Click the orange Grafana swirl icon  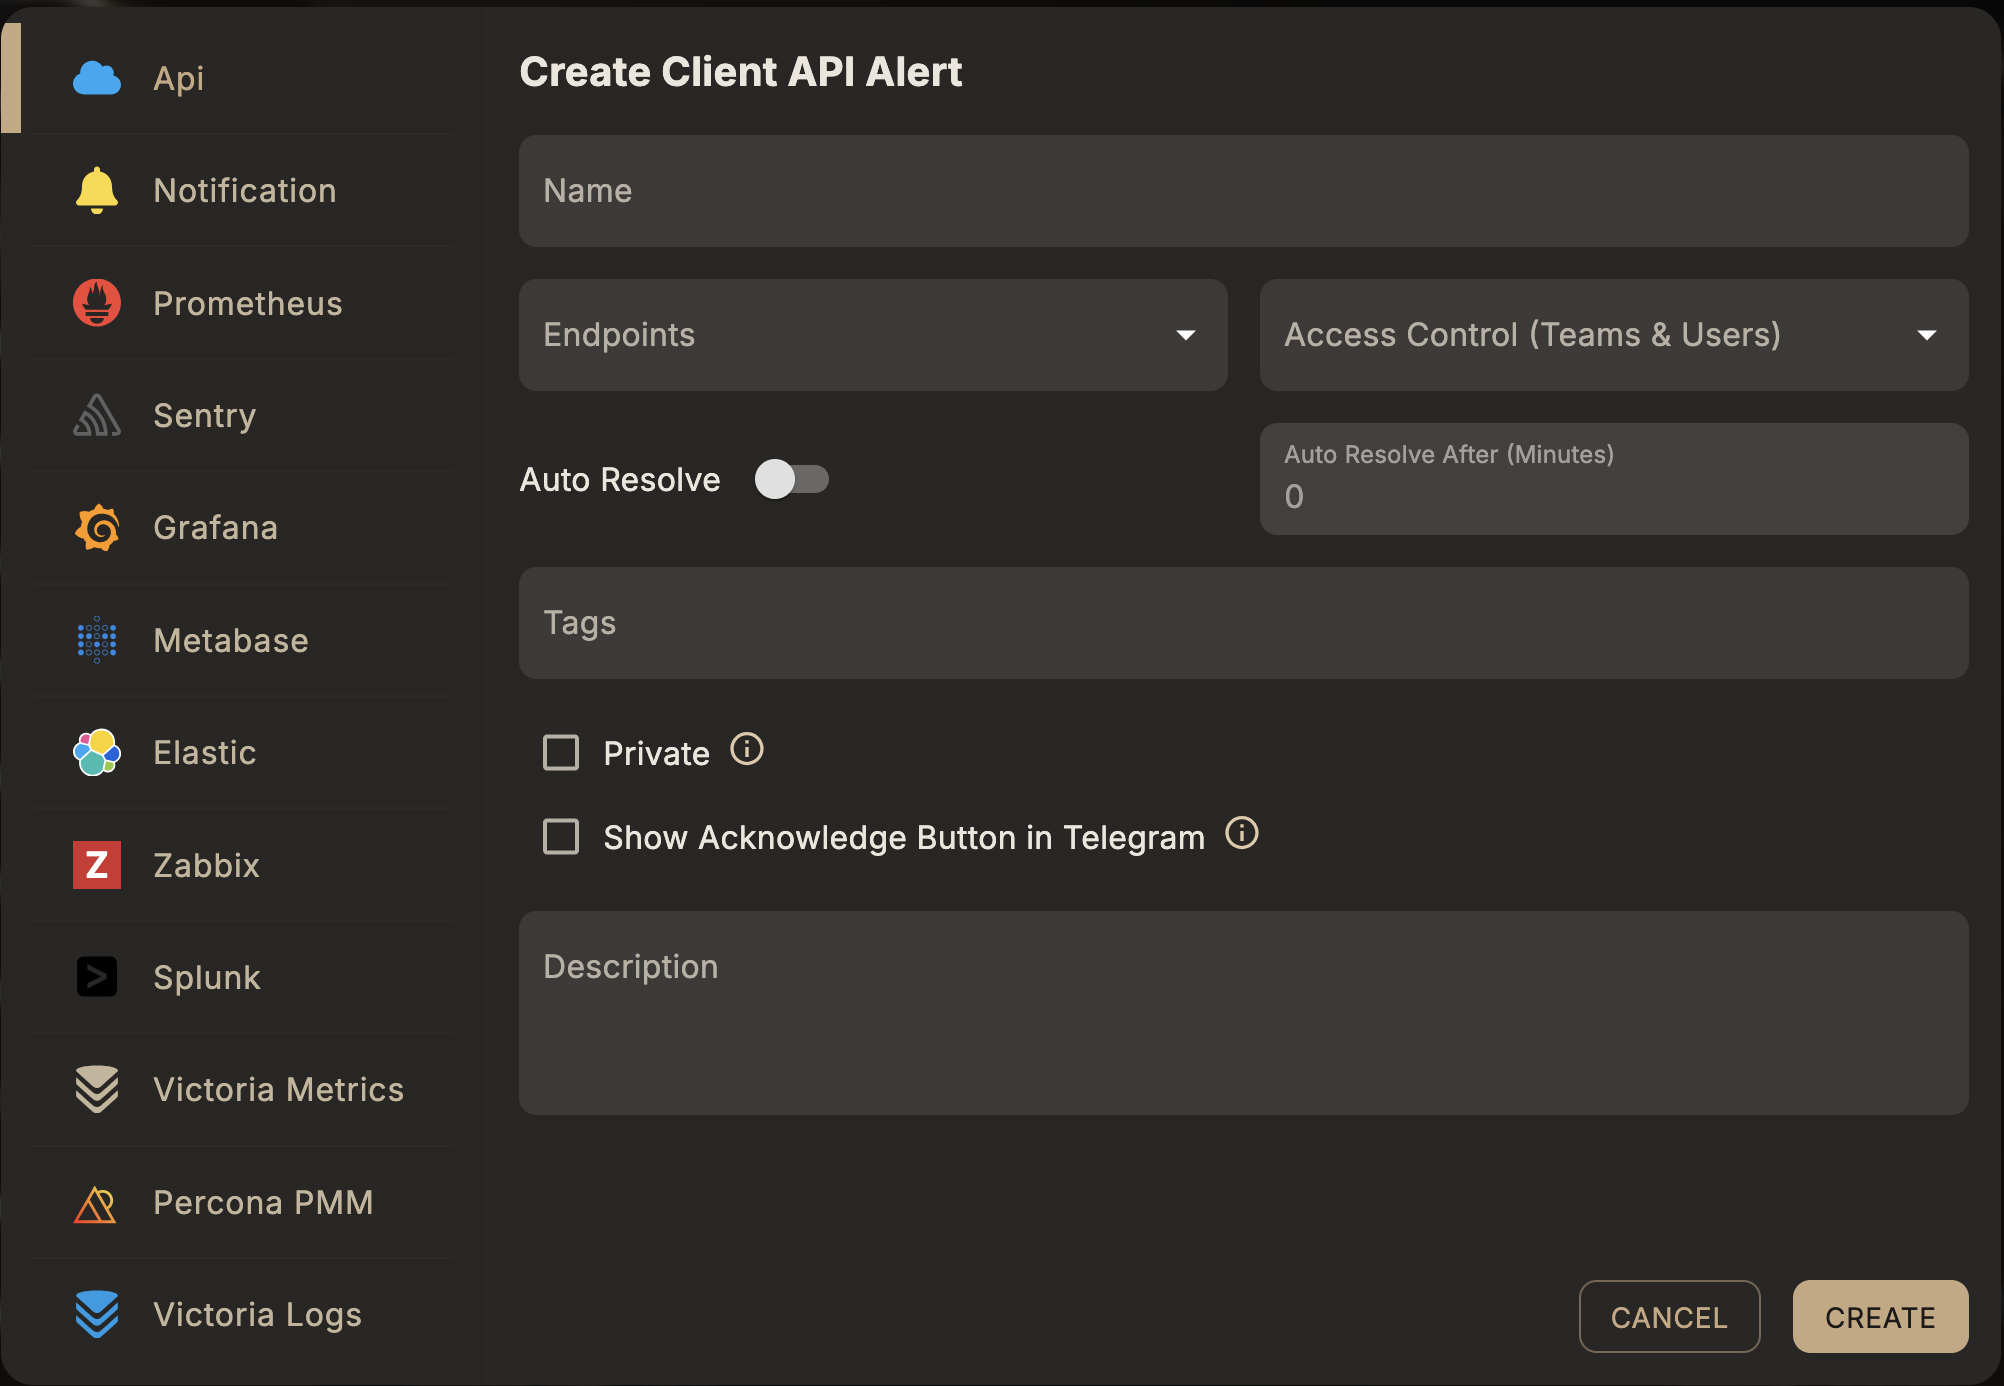97,528
